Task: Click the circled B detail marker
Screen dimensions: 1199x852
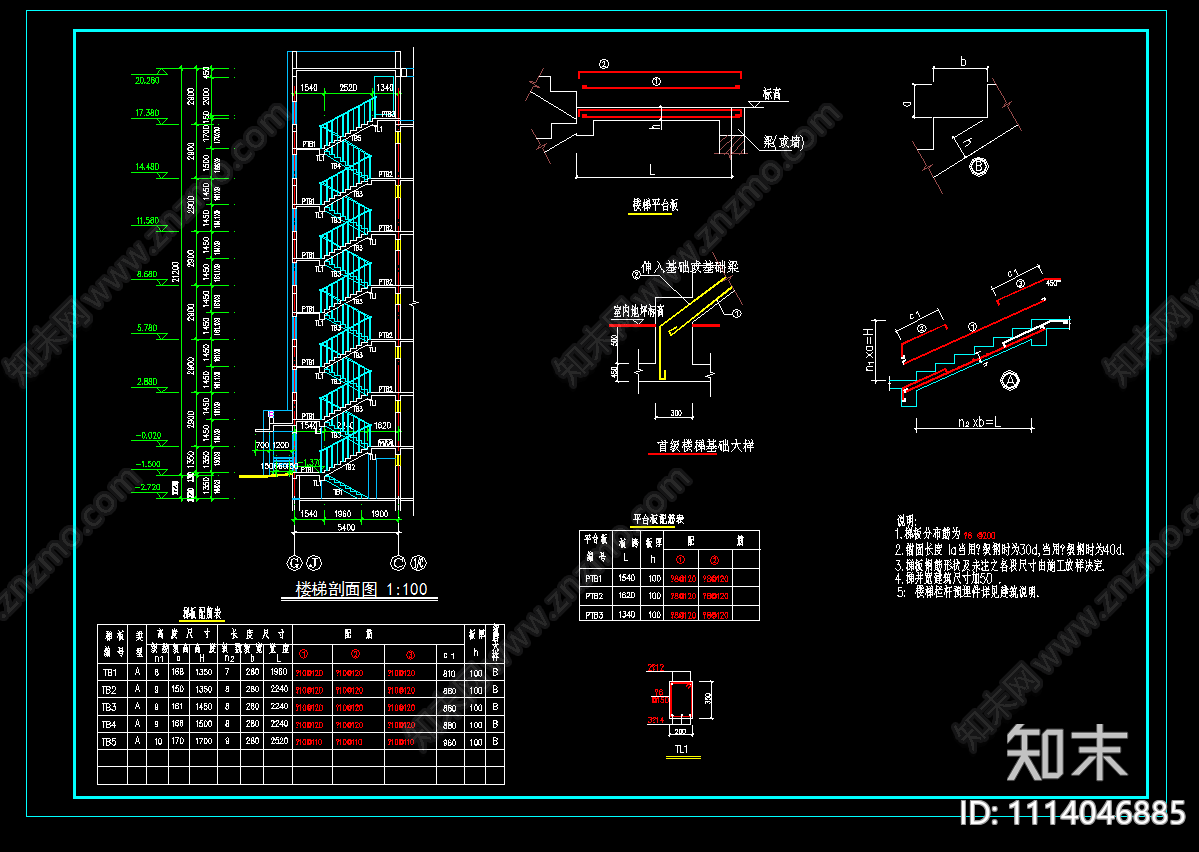Action: [x=980, y=166]
